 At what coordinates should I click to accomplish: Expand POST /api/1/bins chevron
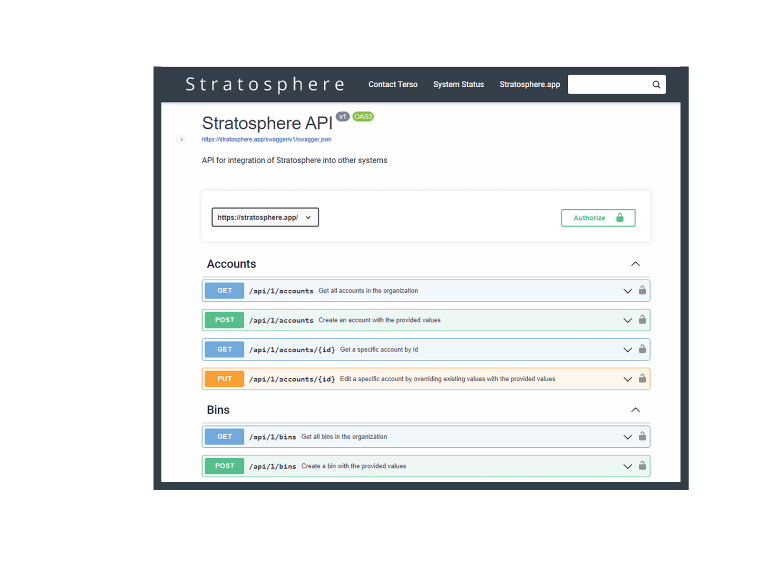pos(627,466)
